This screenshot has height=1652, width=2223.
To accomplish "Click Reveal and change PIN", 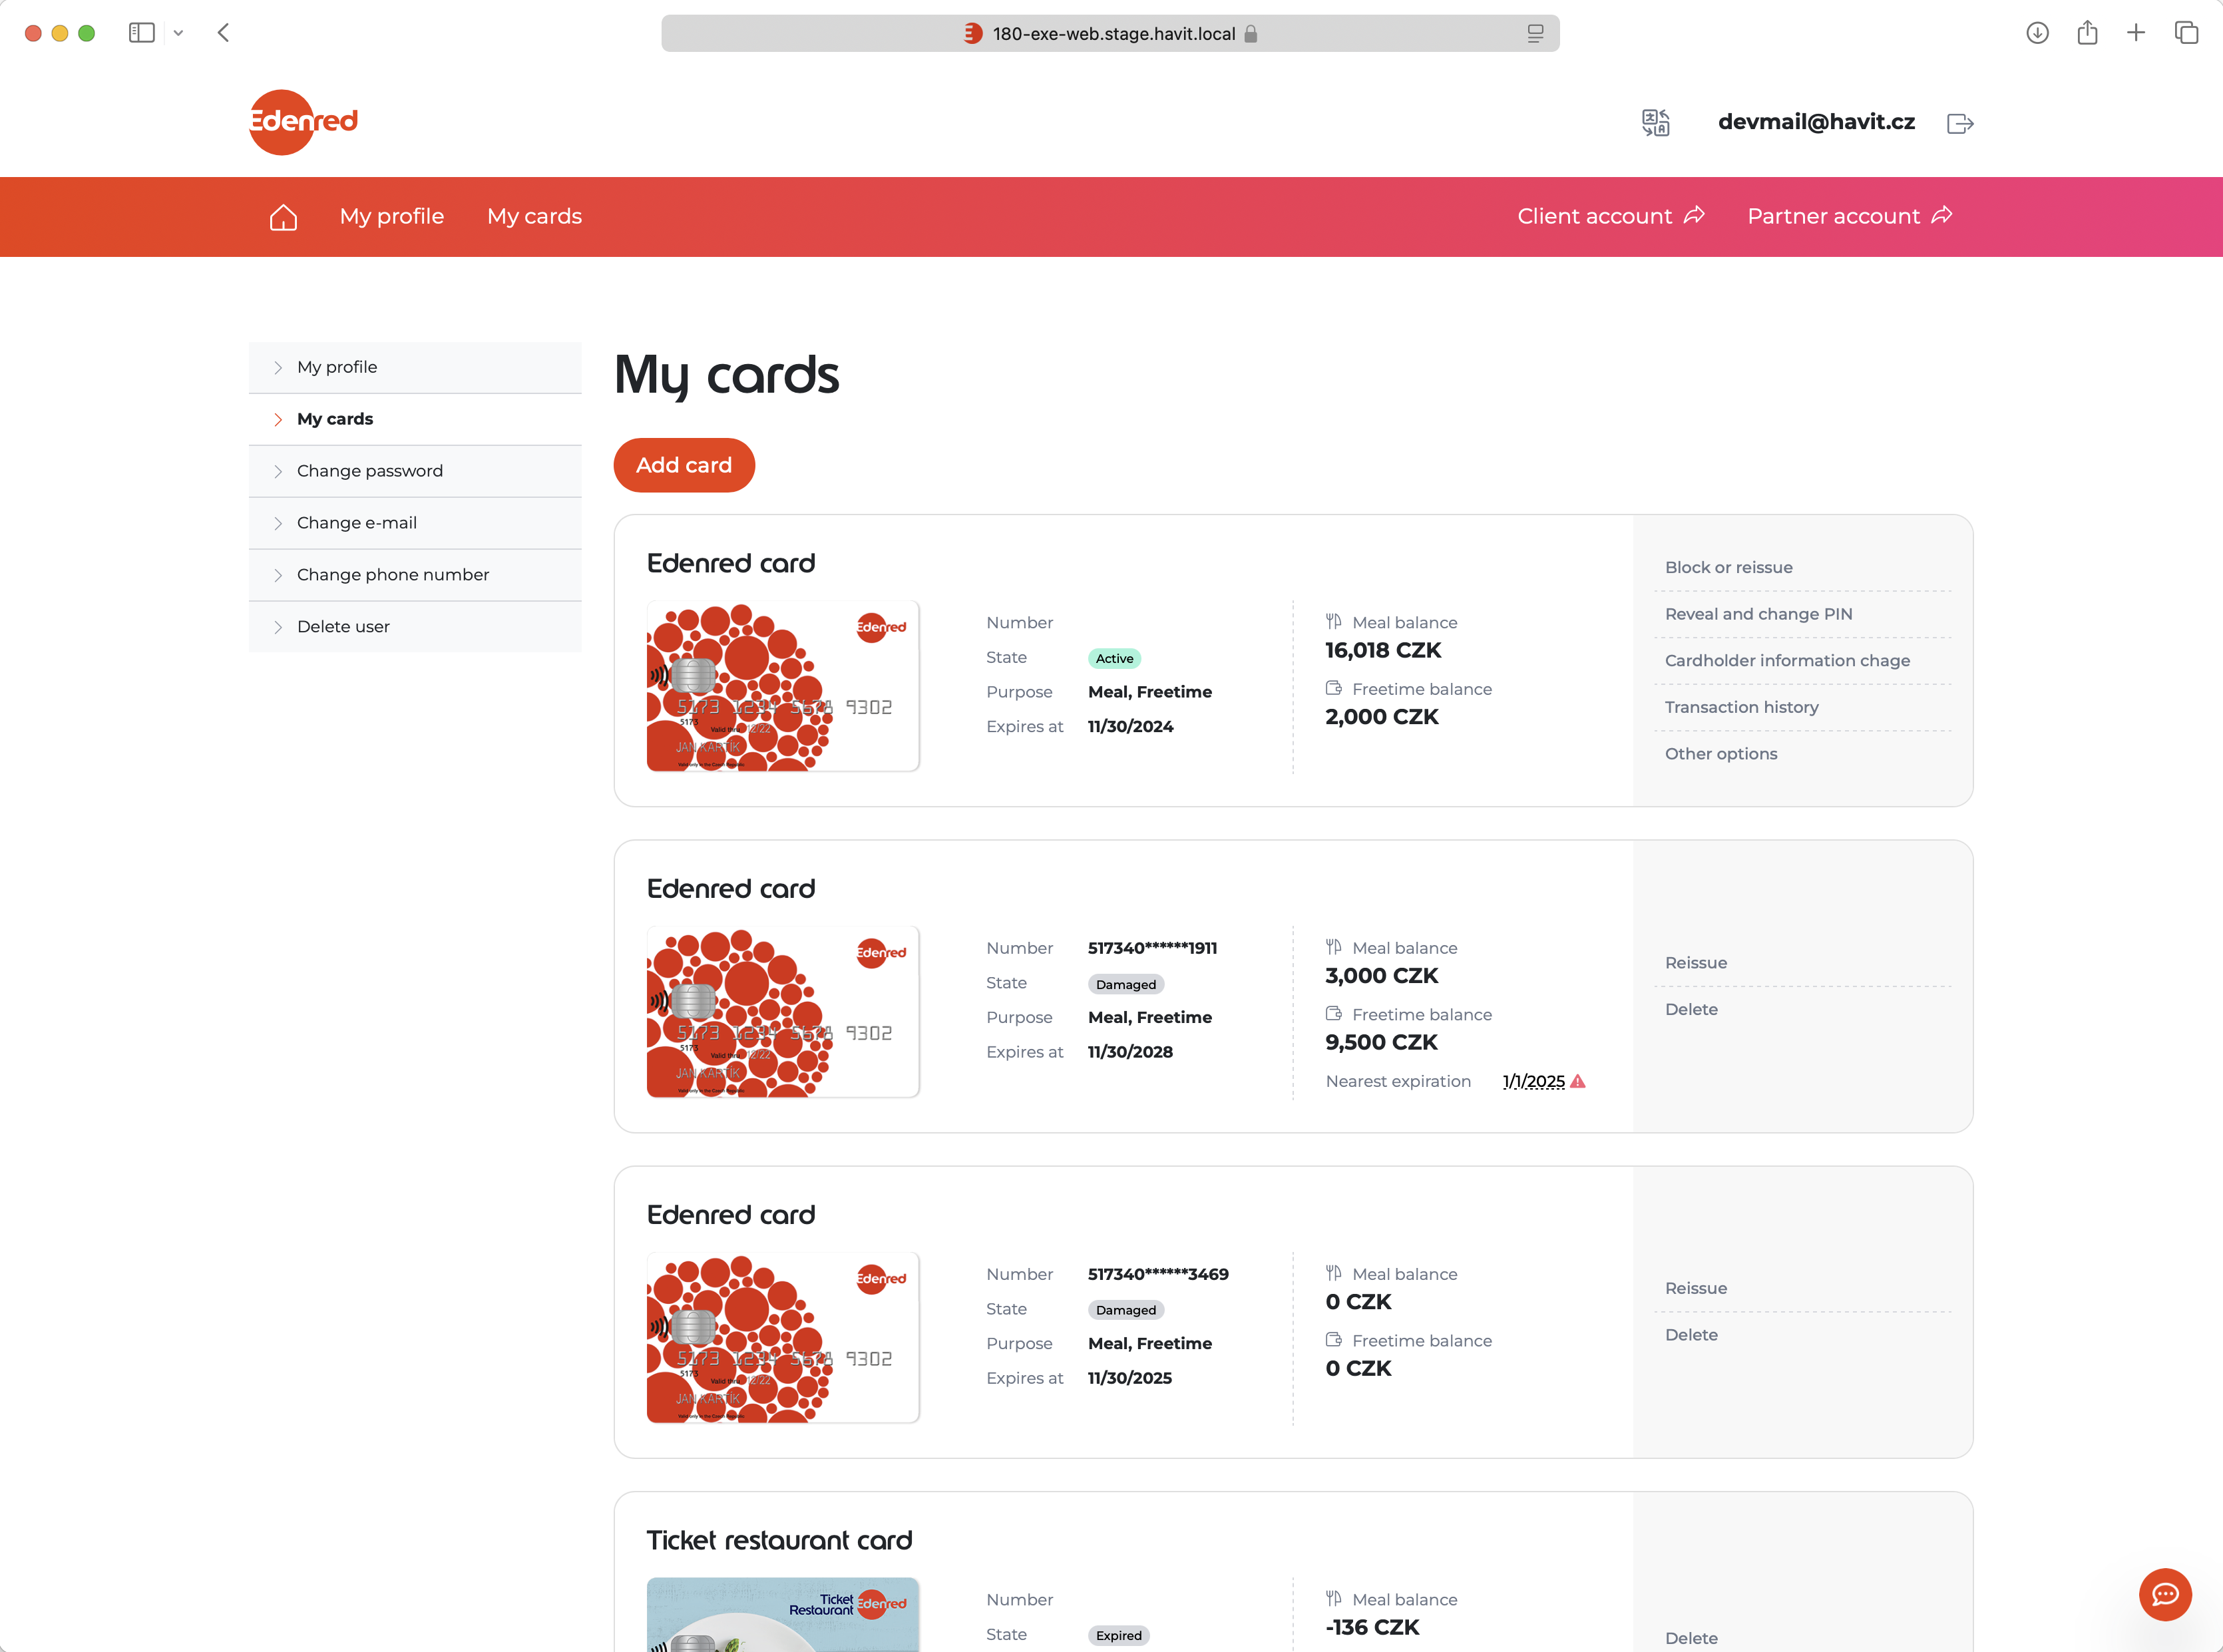I will [x=1759, y=614].
